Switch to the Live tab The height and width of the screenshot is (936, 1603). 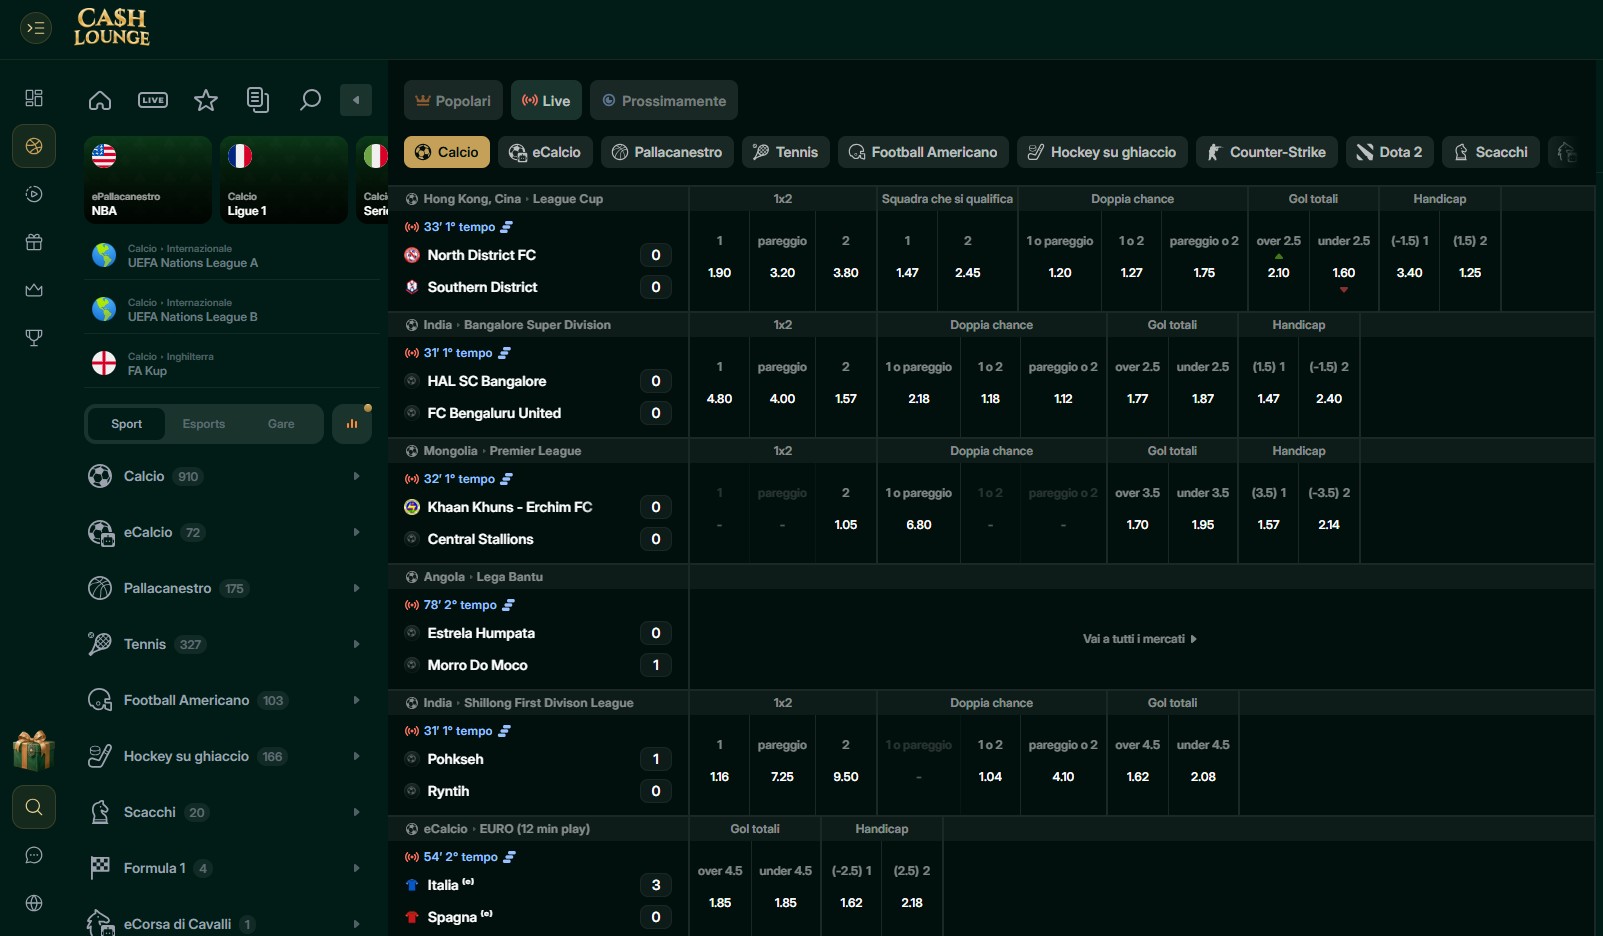[546, 101]
